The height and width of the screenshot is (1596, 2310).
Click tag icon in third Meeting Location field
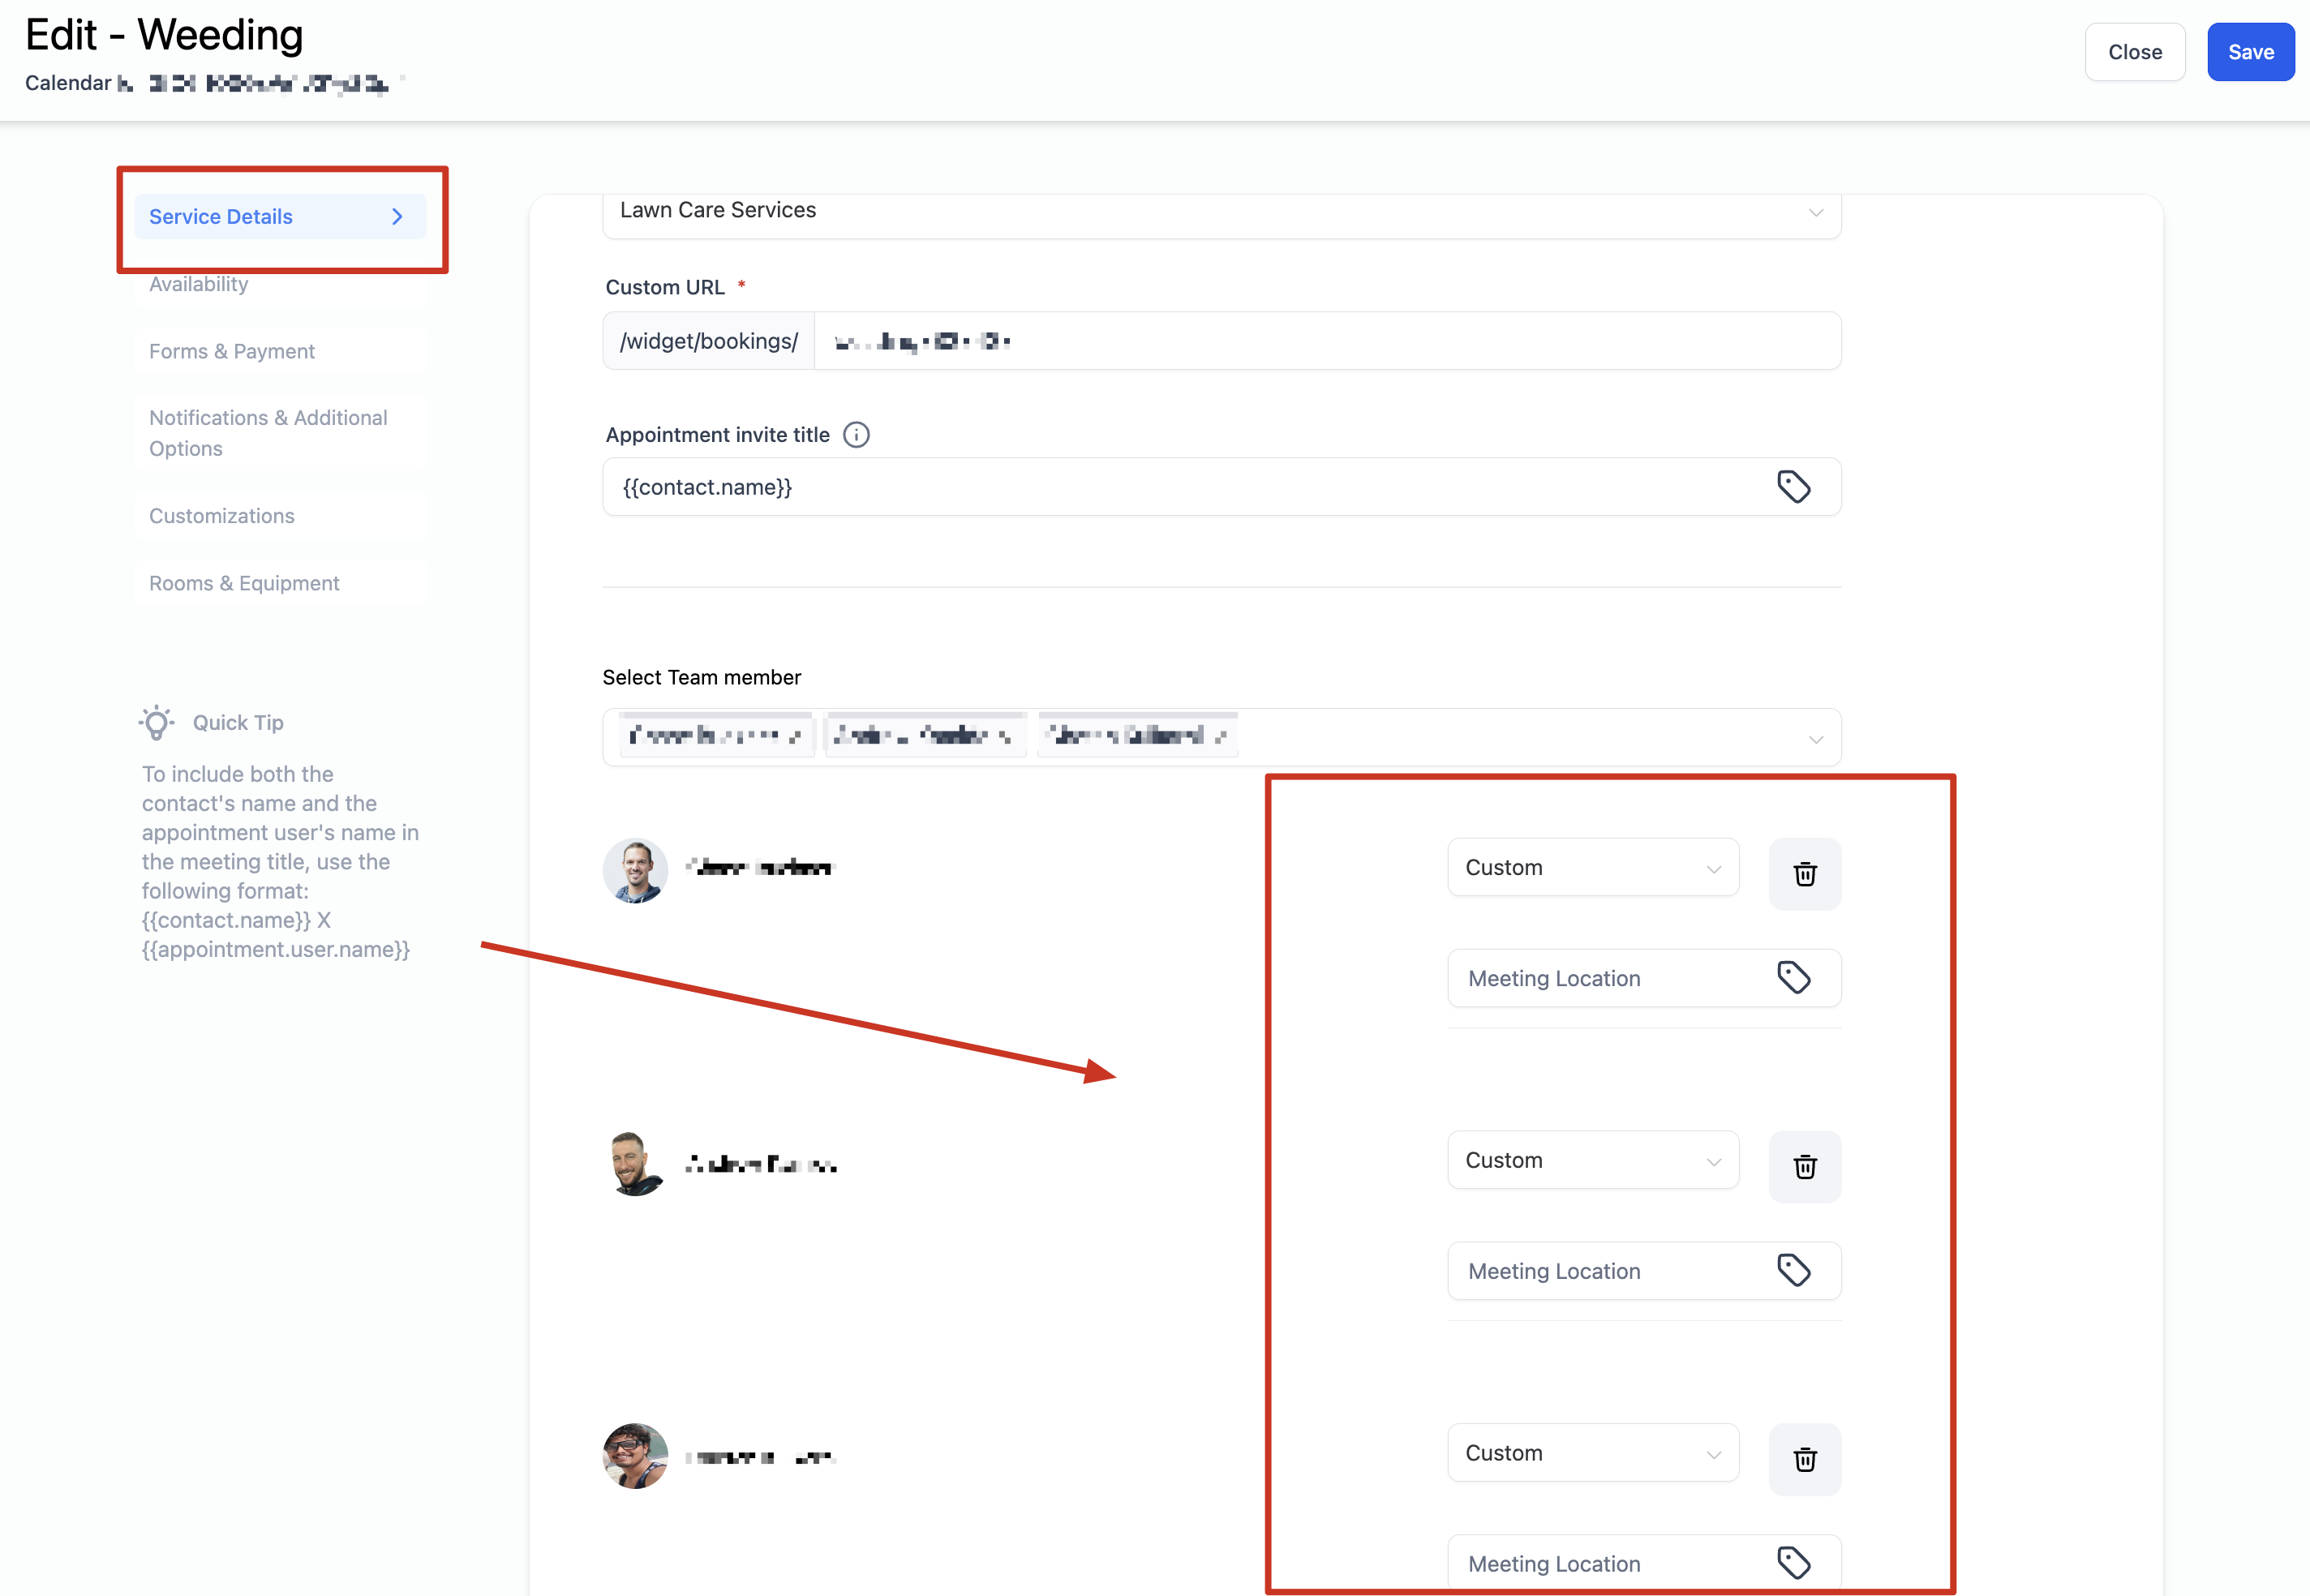pos(1793,1562)
